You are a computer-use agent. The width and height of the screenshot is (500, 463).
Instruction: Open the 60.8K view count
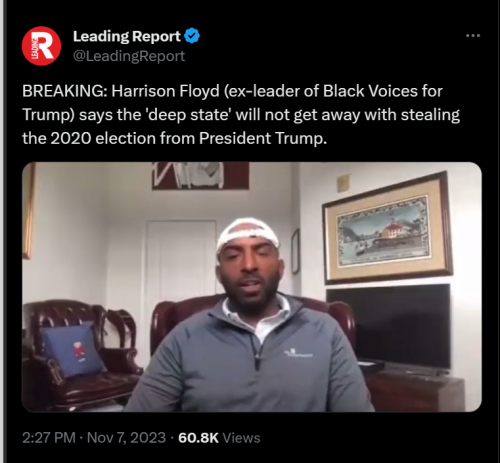coord(198,438)
